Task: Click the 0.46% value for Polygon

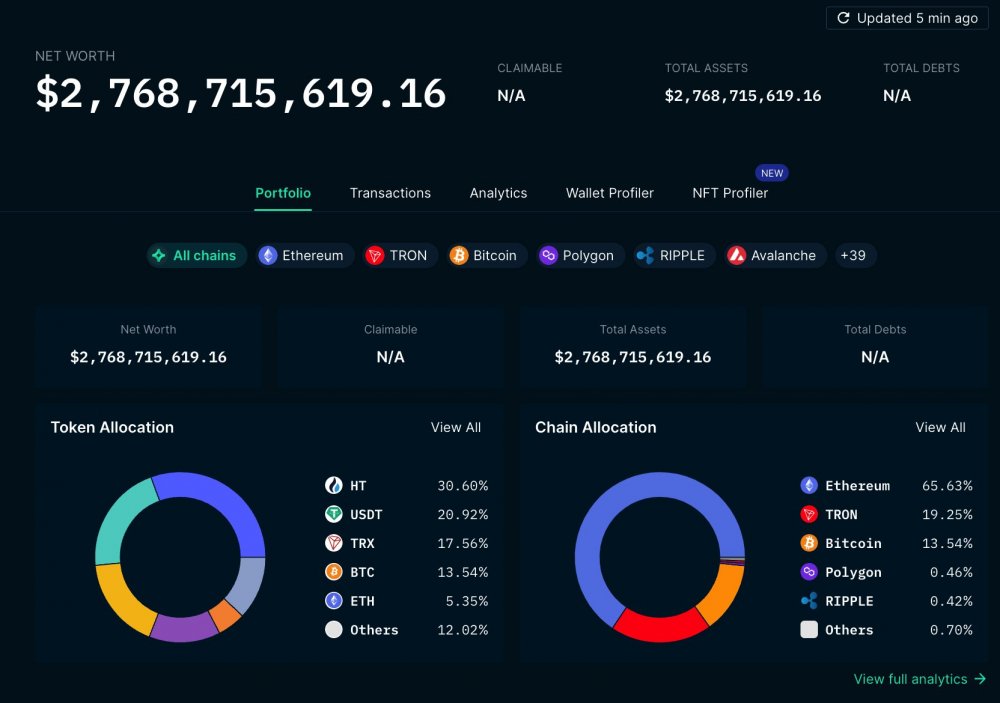Action: tap(951, 572)
